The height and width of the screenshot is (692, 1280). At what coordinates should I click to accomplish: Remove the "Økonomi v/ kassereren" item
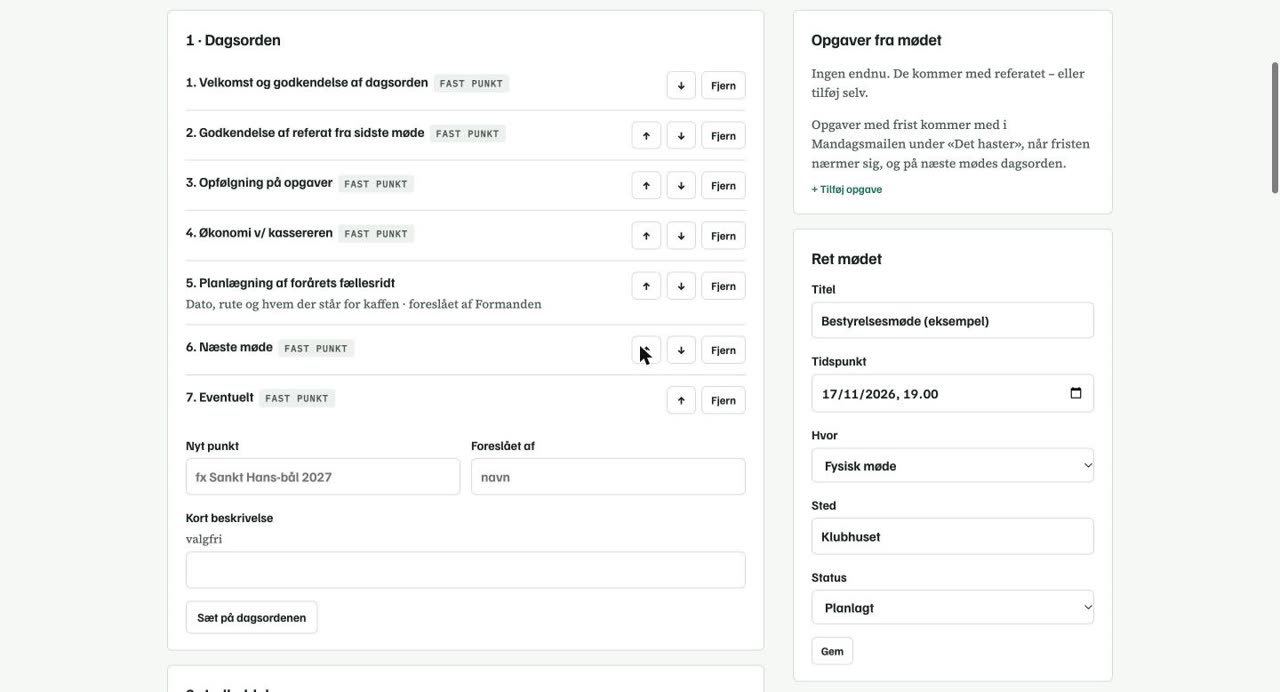tap(723, 235)
